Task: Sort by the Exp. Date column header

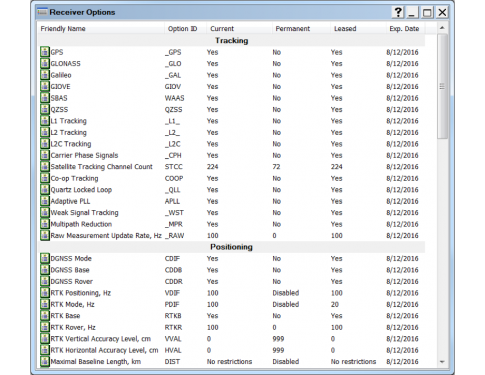Action: (x=406, y=29)
